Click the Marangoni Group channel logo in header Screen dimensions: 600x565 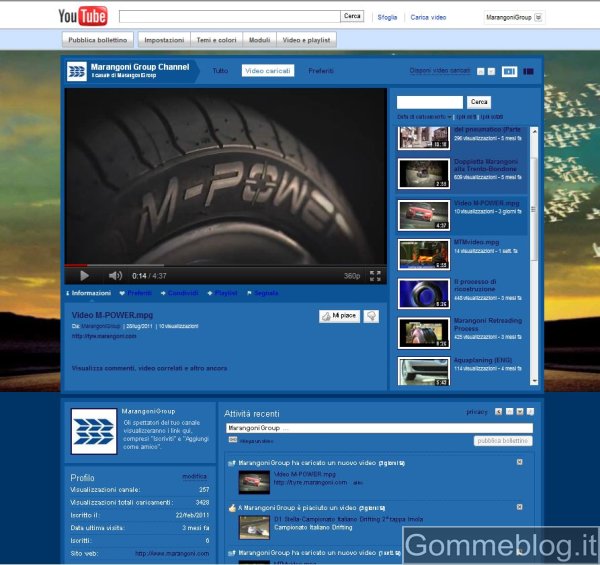tap(77, 71)
